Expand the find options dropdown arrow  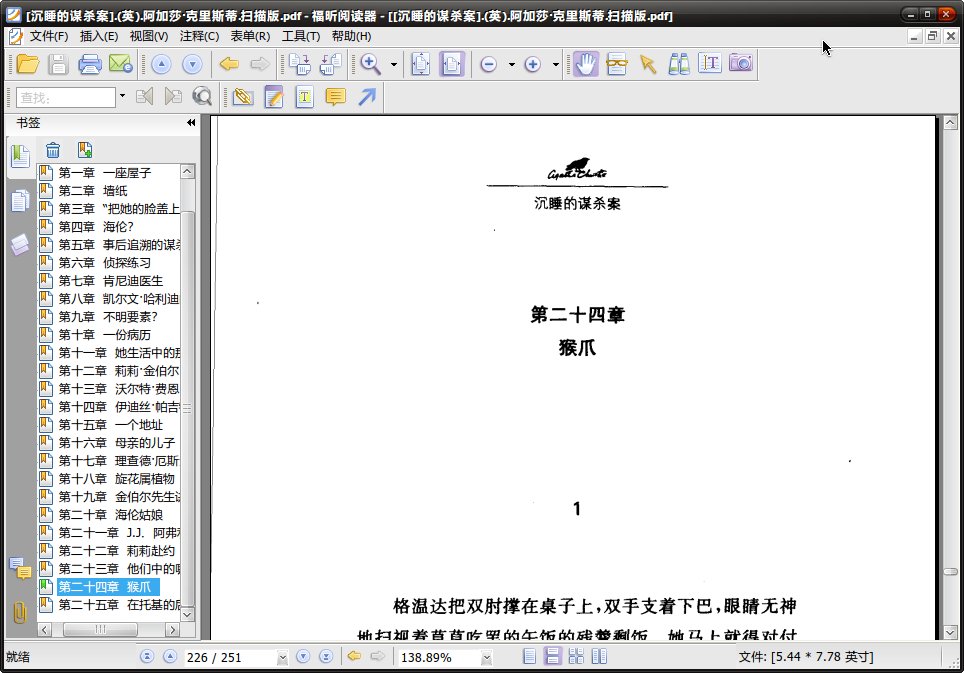click(x=122, y=96)
